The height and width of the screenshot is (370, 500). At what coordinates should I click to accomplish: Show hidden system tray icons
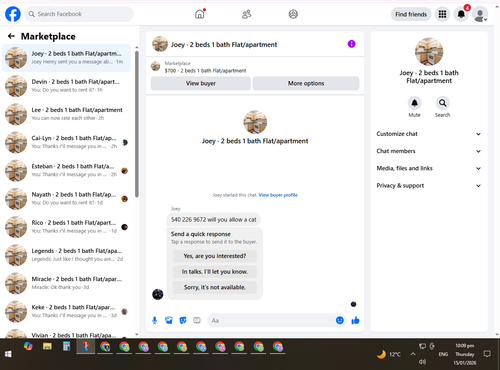click(413, 354)
